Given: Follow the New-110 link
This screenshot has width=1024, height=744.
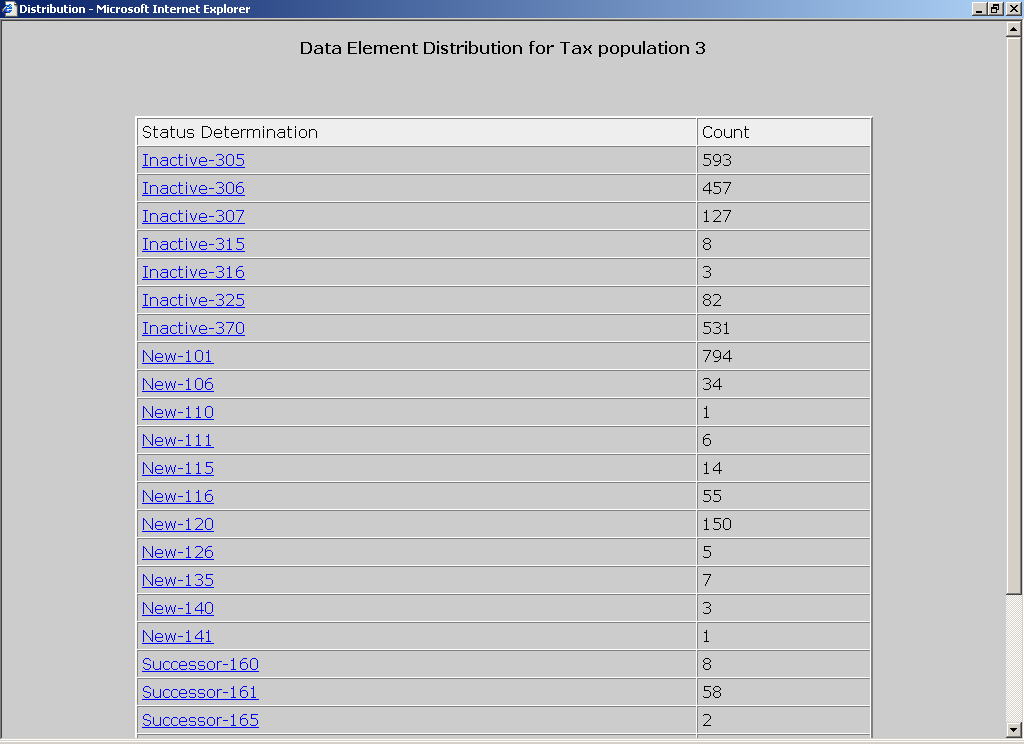Looking at the screenshot, I should [x=178, y=413].
